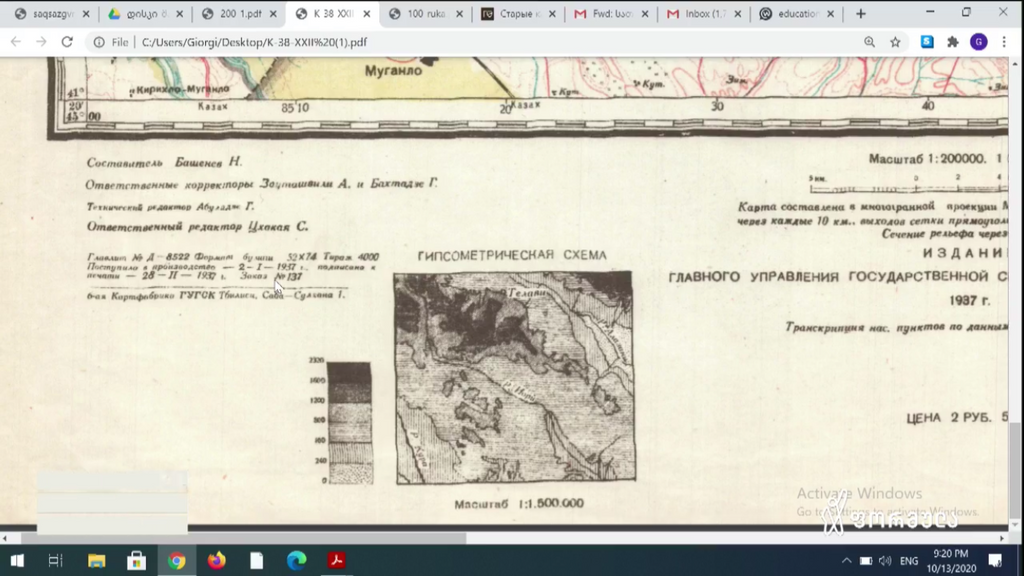Open a new browser tab
The width and height of the screenshot is (1024, 576).
(861, 14)
